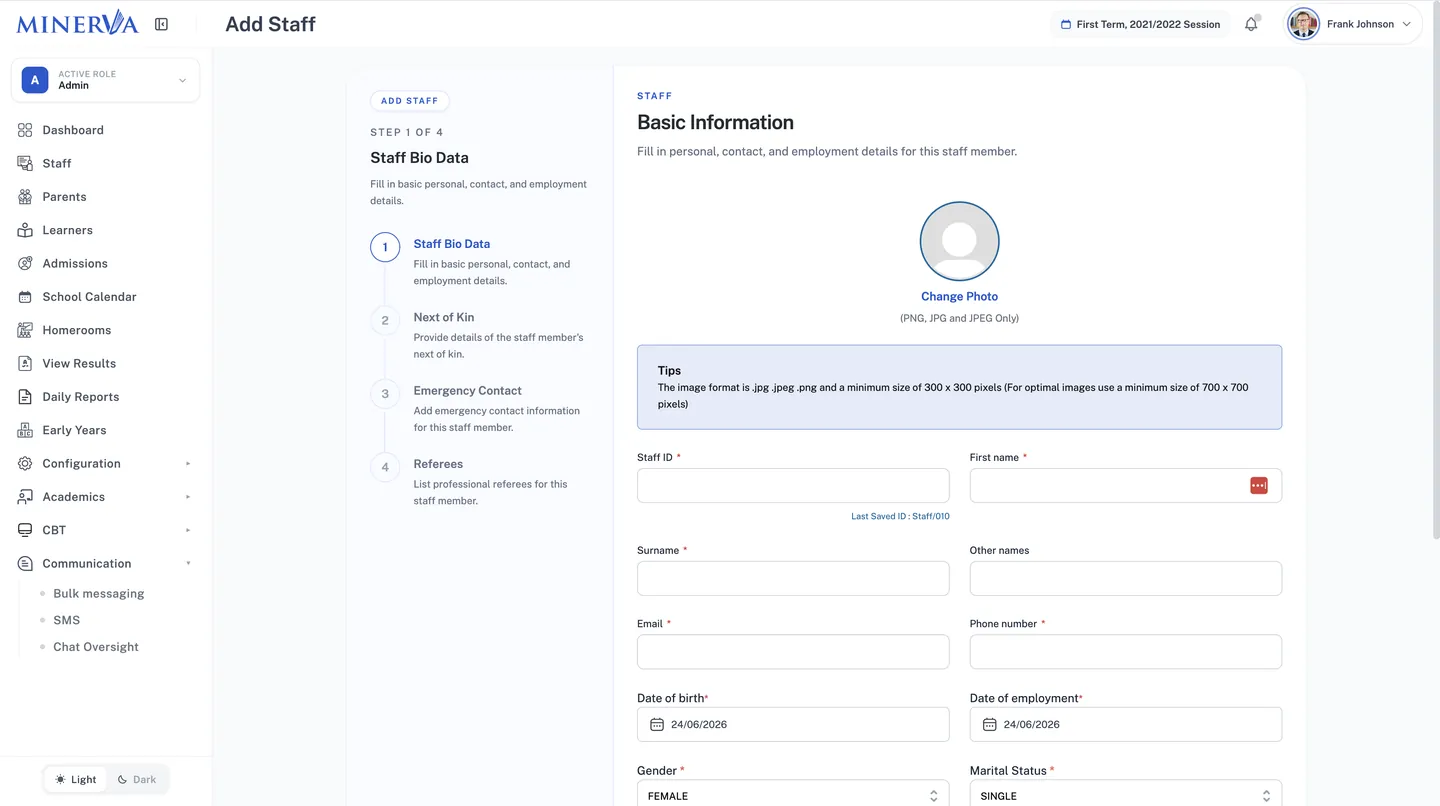
Task: Click the Change Photo link
Action: 959,296
